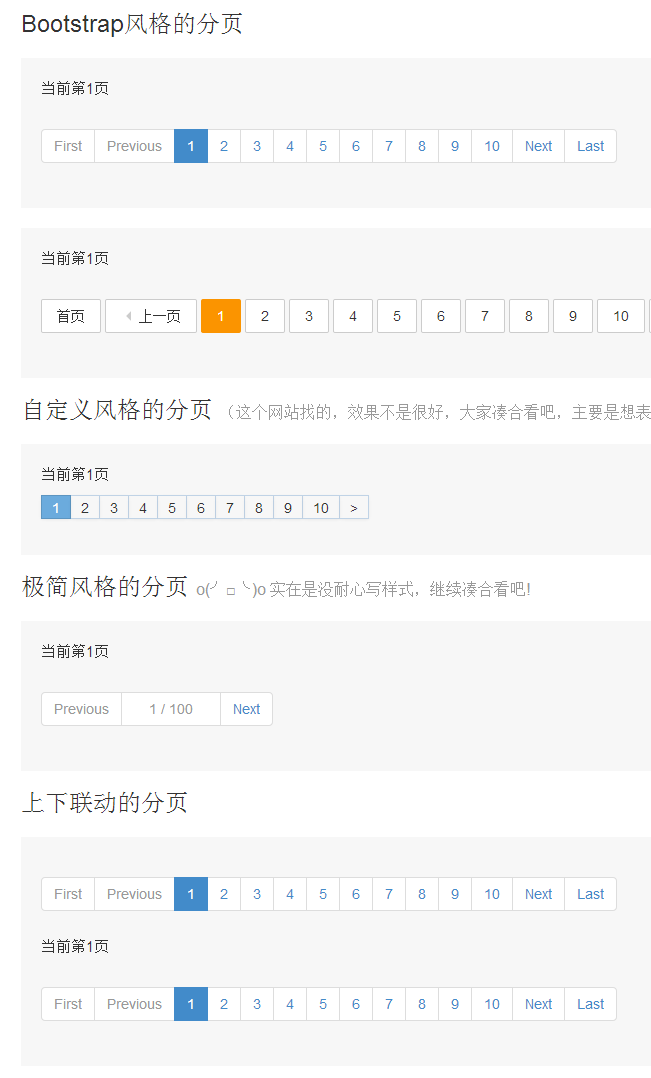Select the orange highlighted page 1 button

click(221, 316)
